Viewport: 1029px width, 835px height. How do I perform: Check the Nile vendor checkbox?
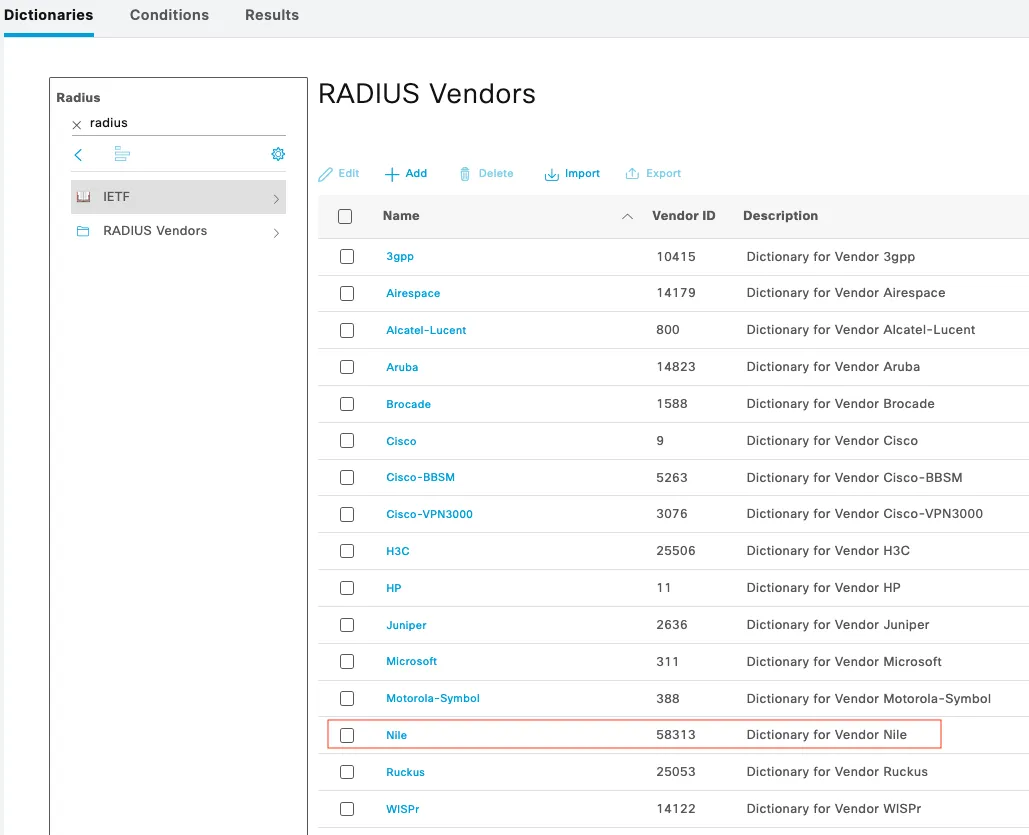click(347, 735)
